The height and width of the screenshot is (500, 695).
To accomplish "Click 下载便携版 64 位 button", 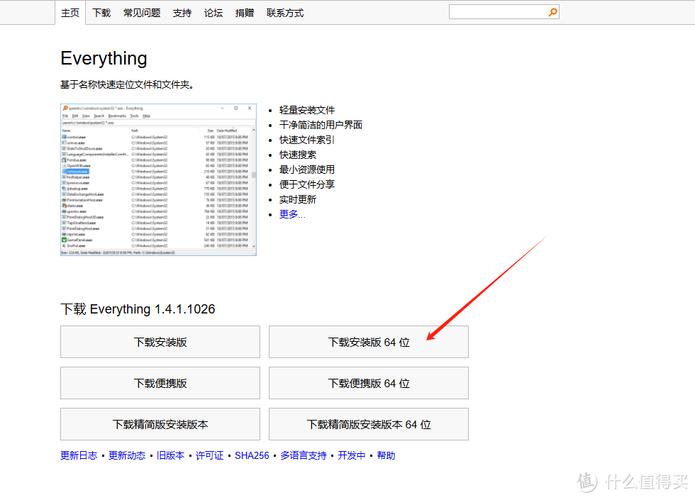I will (368, 383).
